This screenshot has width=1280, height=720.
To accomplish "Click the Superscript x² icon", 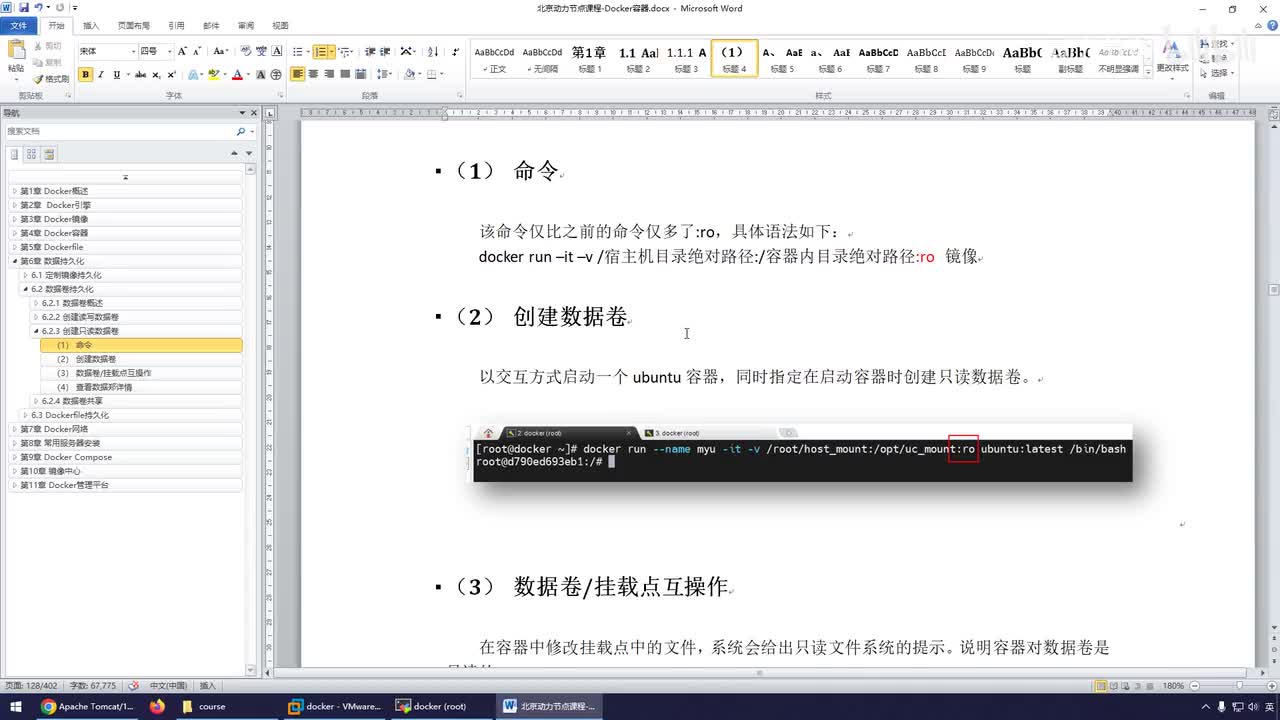I will pos(172,75).
